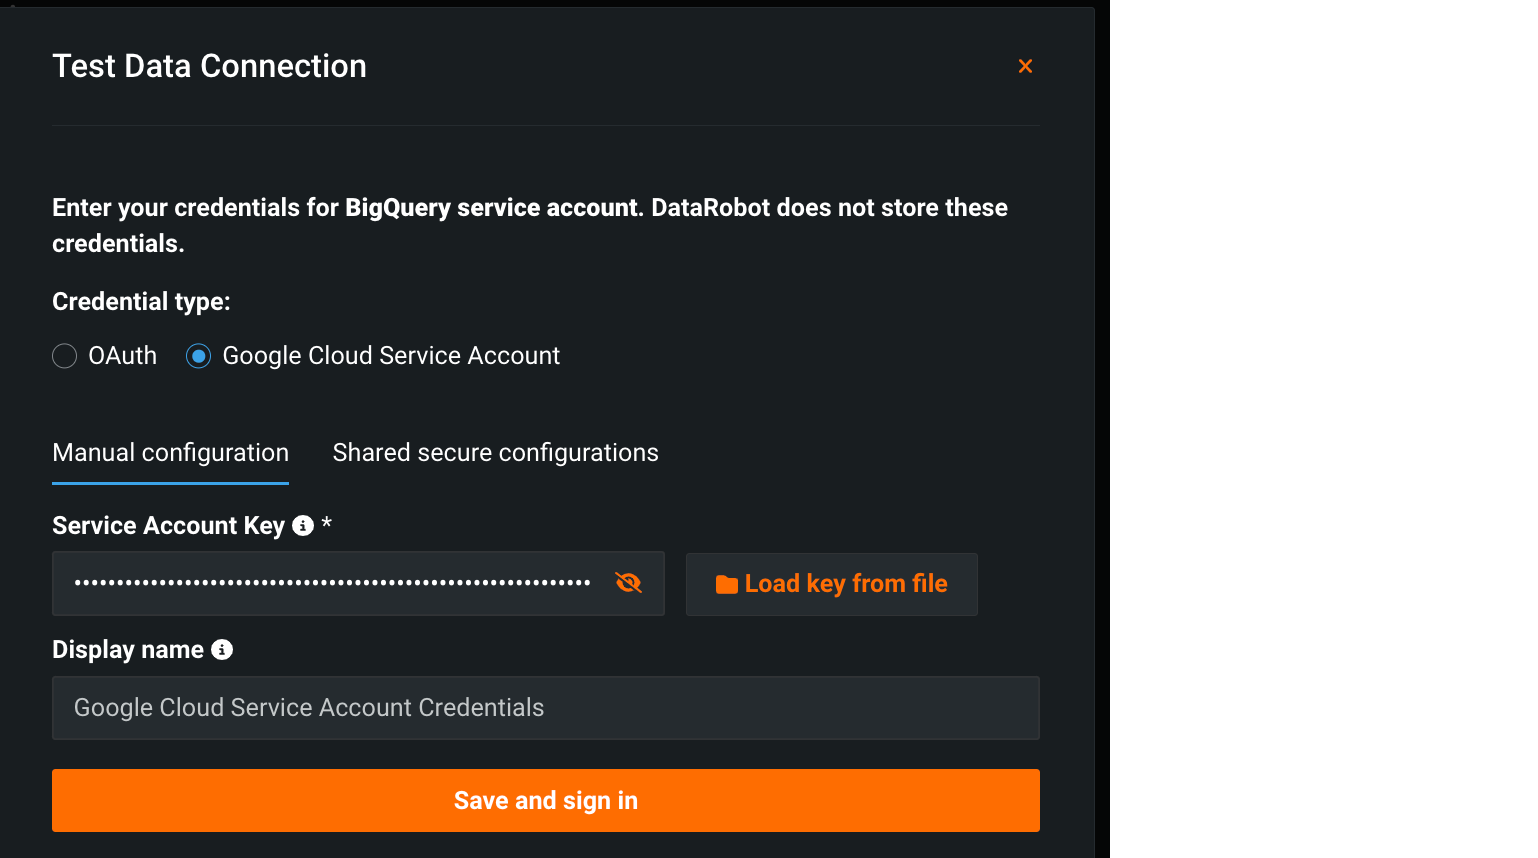1538x858 pixels.
Task: Select the OAuth radio button
Action: [x=65, y=356]
